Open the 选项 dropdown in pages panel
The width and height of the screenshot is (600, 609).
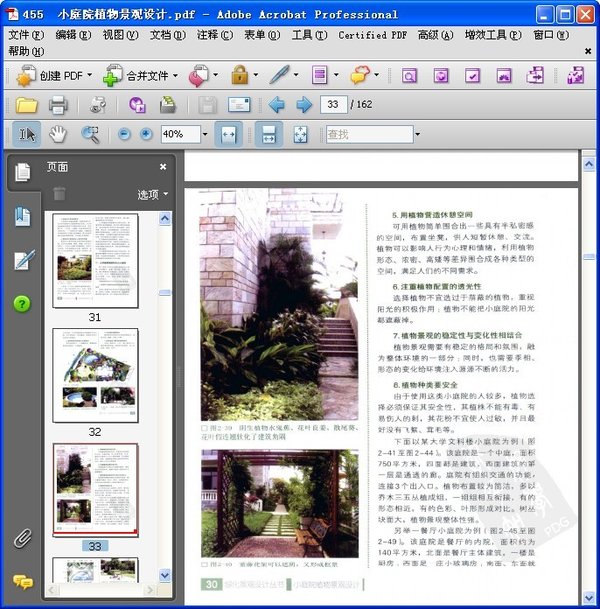(x=152, y=194)
